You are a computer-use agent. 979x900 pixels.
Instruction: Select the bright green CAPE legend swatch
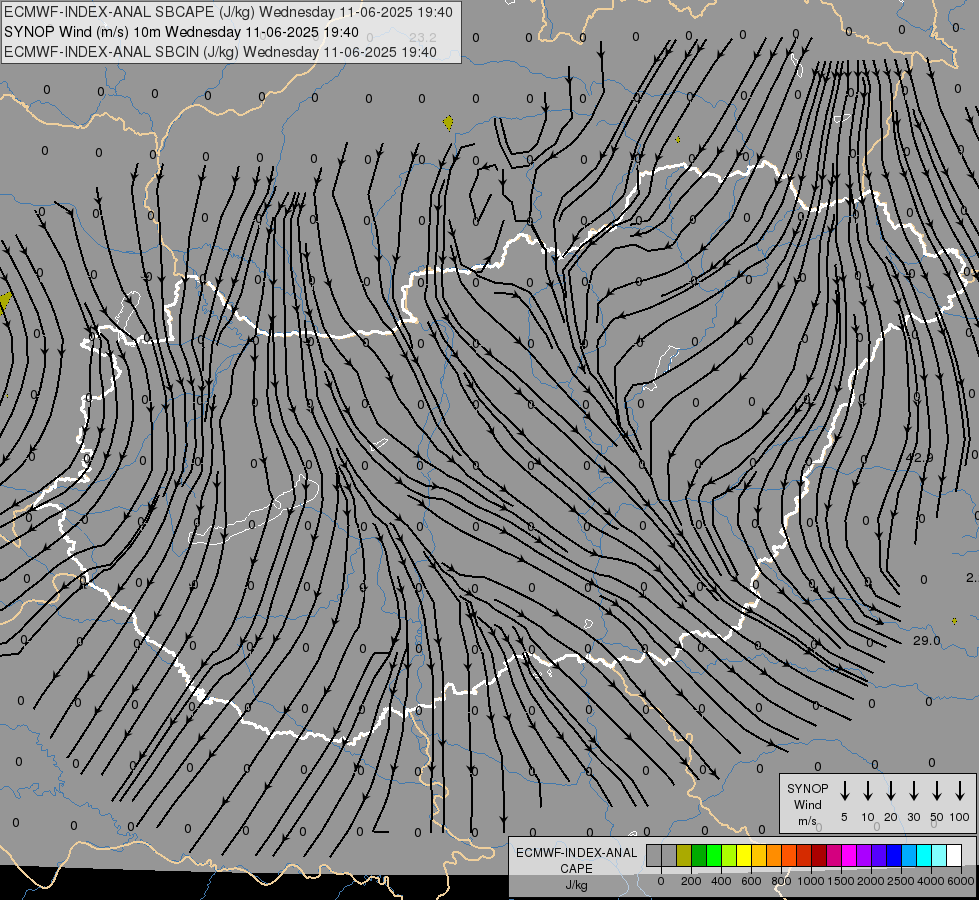coord(714,855)
